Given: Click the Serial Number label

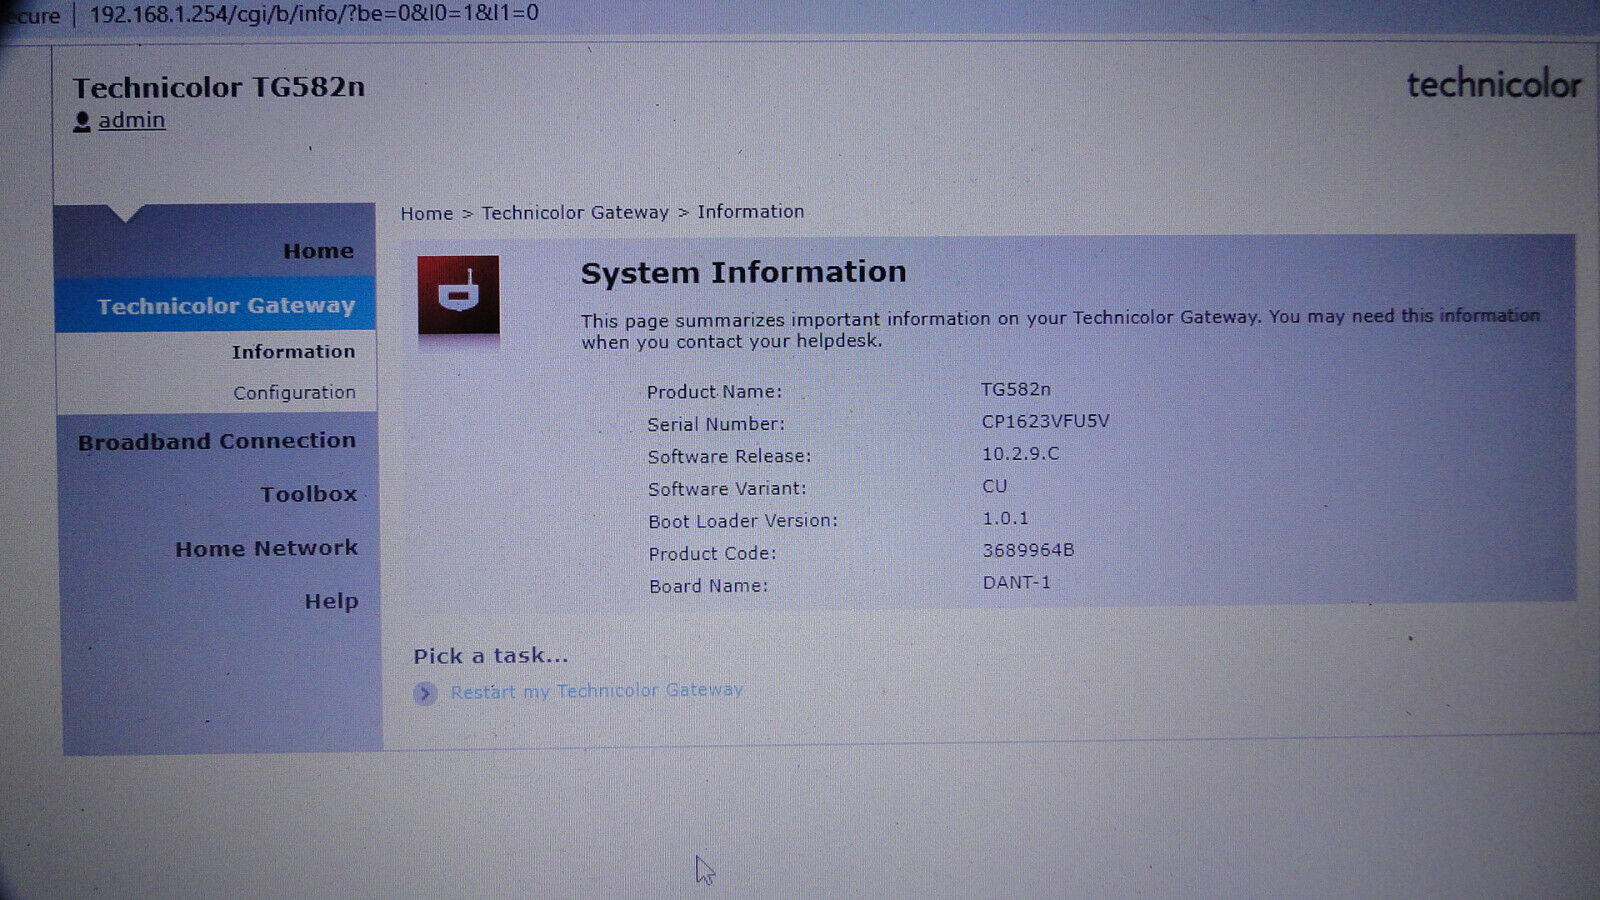Looking at the screenshot, I should pos(716,424).
